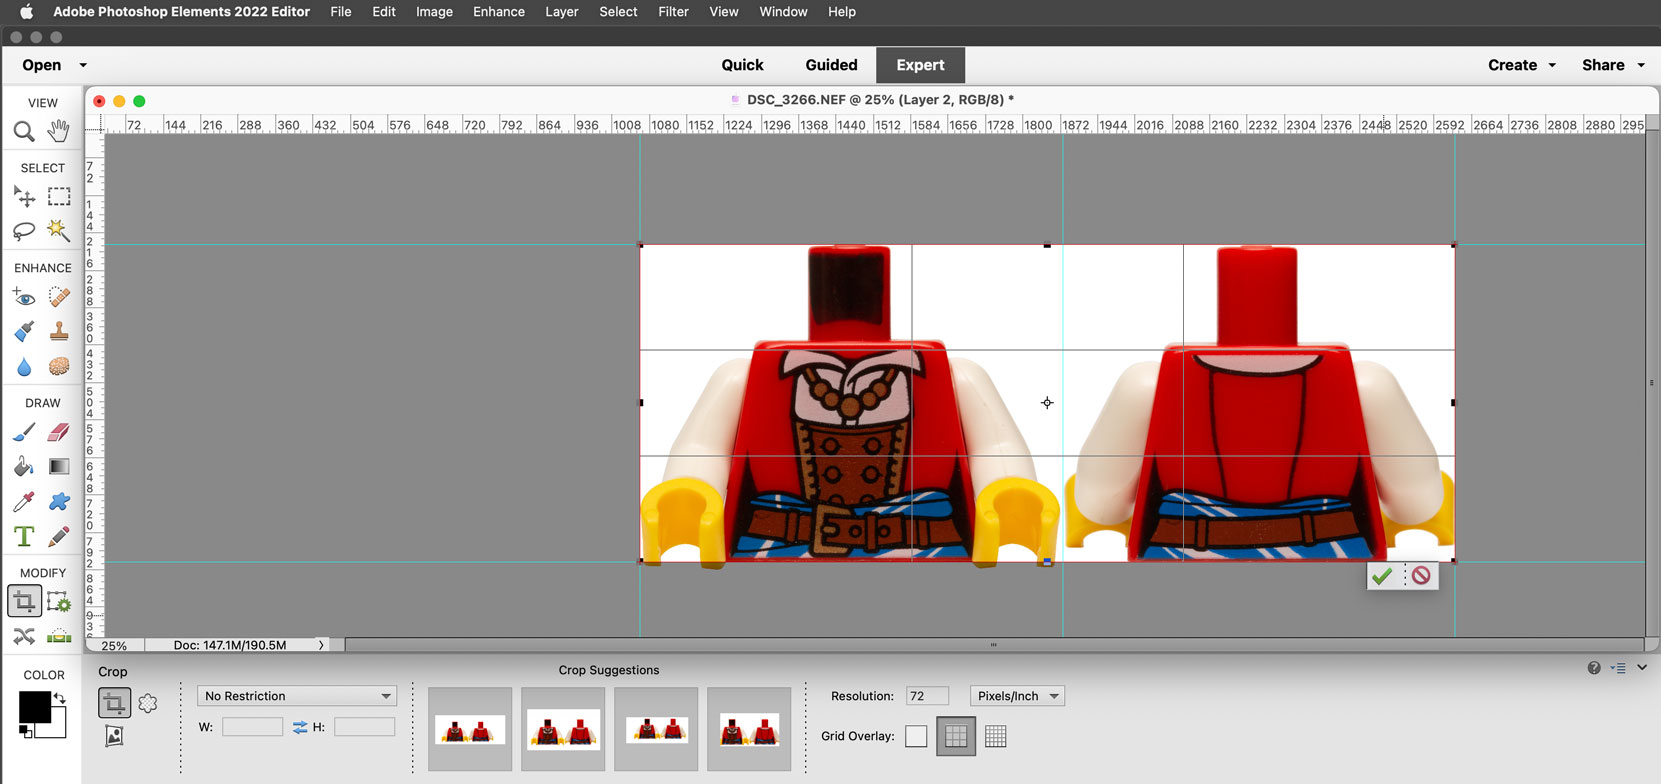This screenshot has height=784, width=1661.
Task: Cancel the crop with red circle icon
Action: coord(1421,576)
